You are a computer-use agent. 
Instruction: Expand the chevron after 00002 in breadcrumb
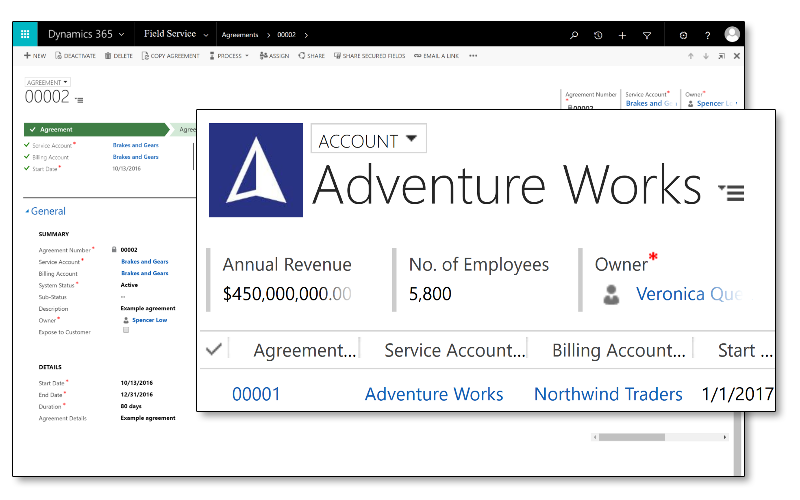[306, 35]
